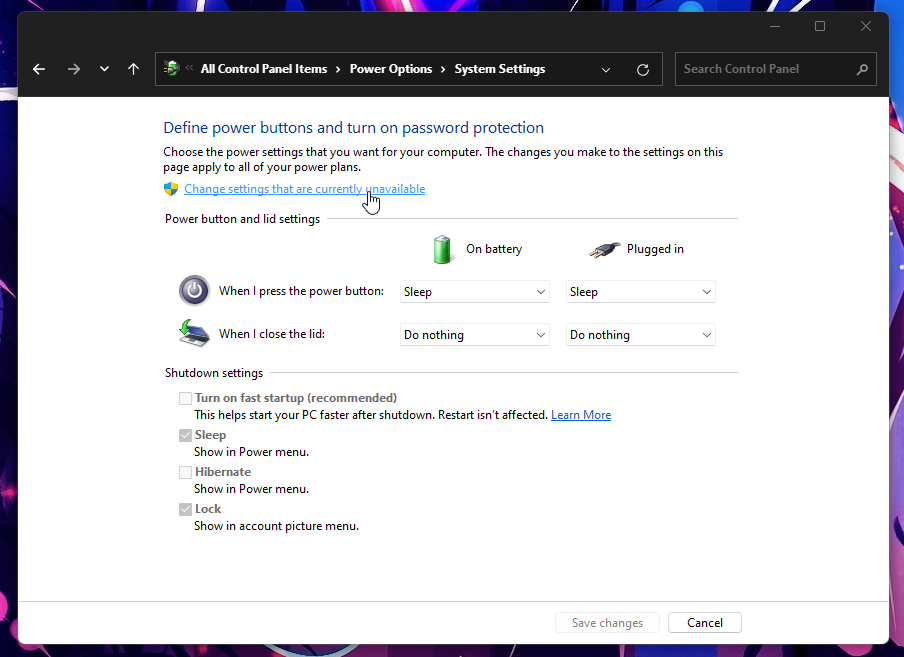Screen dimensions: 904x657
Task: Open All Control Panel Items breadcrumb
Action: 264,69
